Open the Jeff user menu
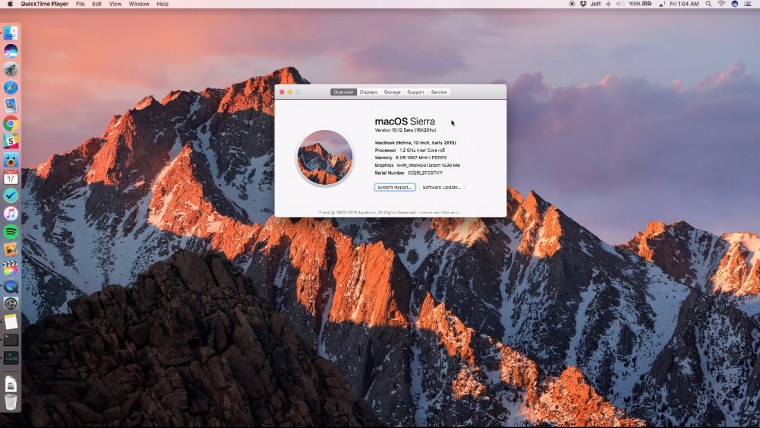This screenshot has width=760, height=428. (x=596, y=4)
